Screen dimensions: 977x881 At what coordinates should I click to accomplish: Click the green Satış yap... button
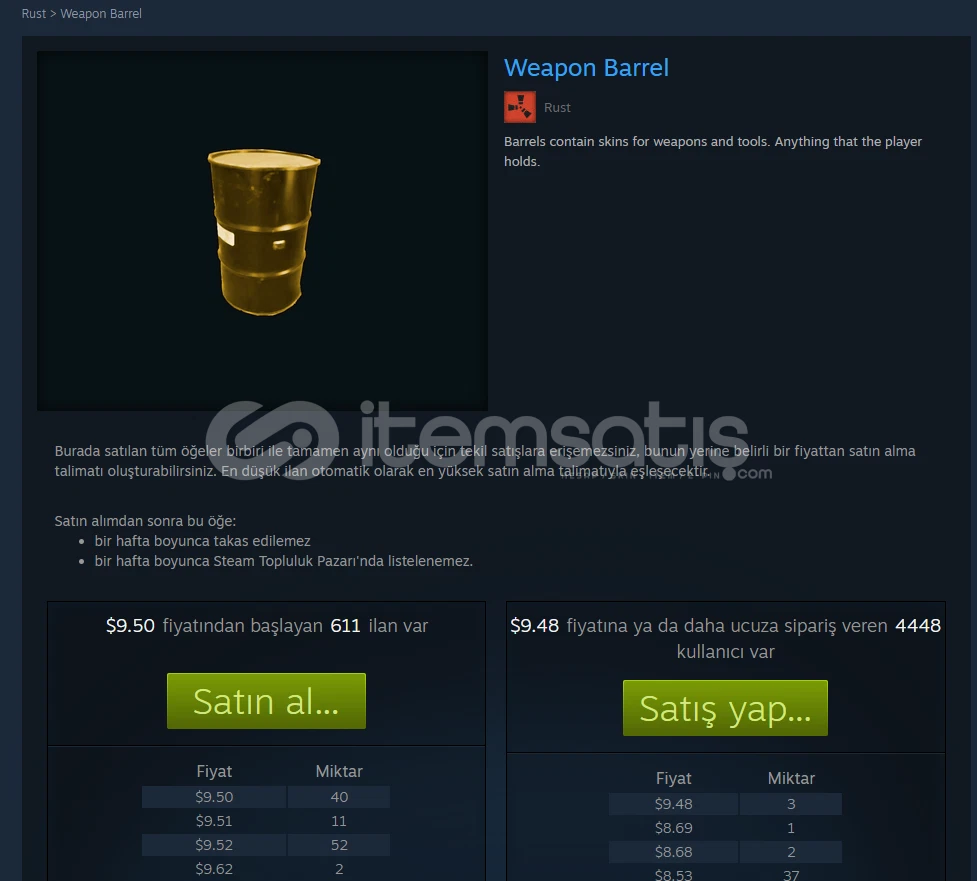point(725,708)
